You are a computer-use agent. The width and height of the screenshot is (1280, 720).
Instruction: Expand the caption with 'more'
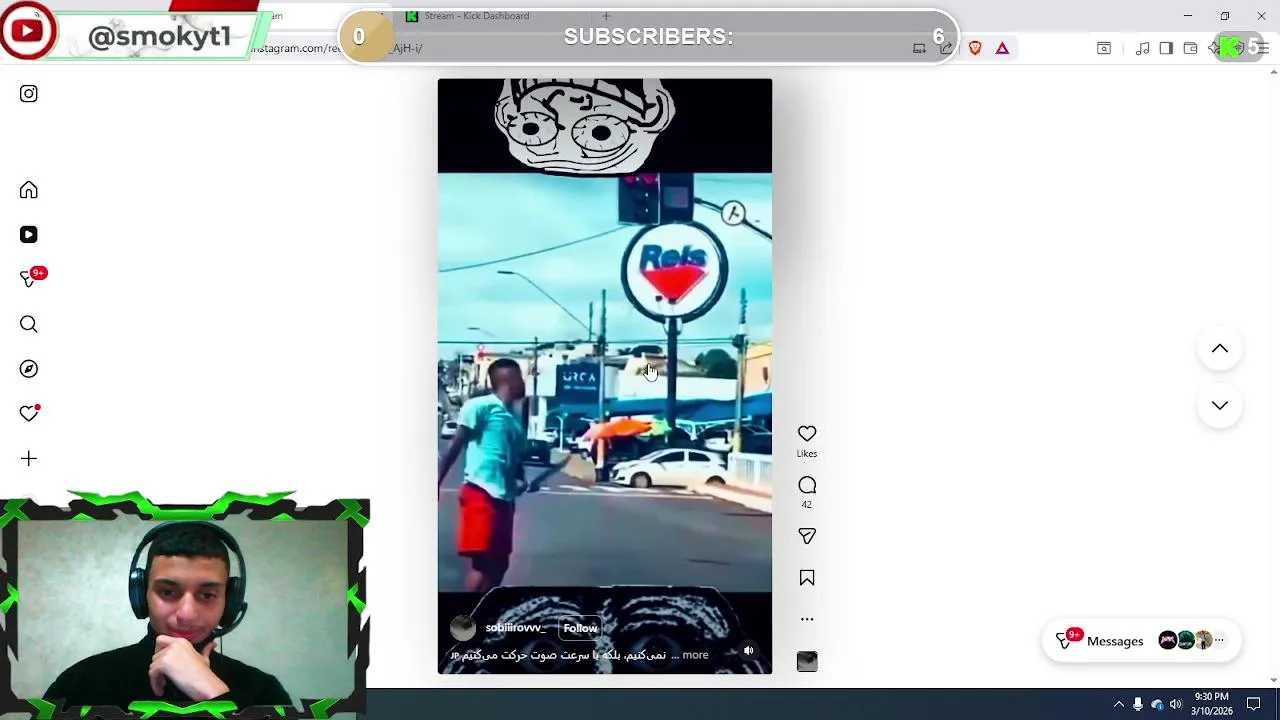(695, 655)
